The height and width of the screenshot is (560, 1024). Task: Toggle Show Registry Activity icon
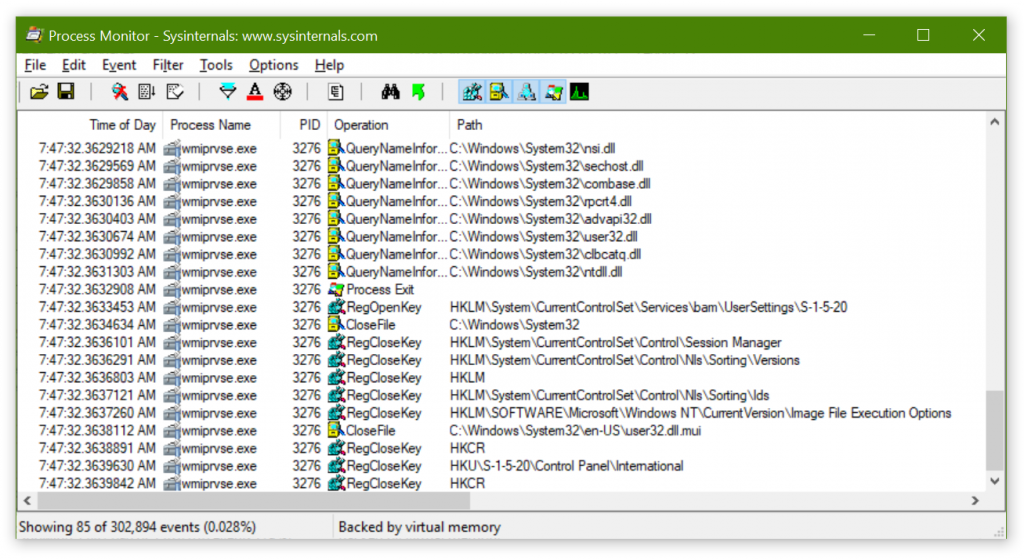(x=472, y=92)
